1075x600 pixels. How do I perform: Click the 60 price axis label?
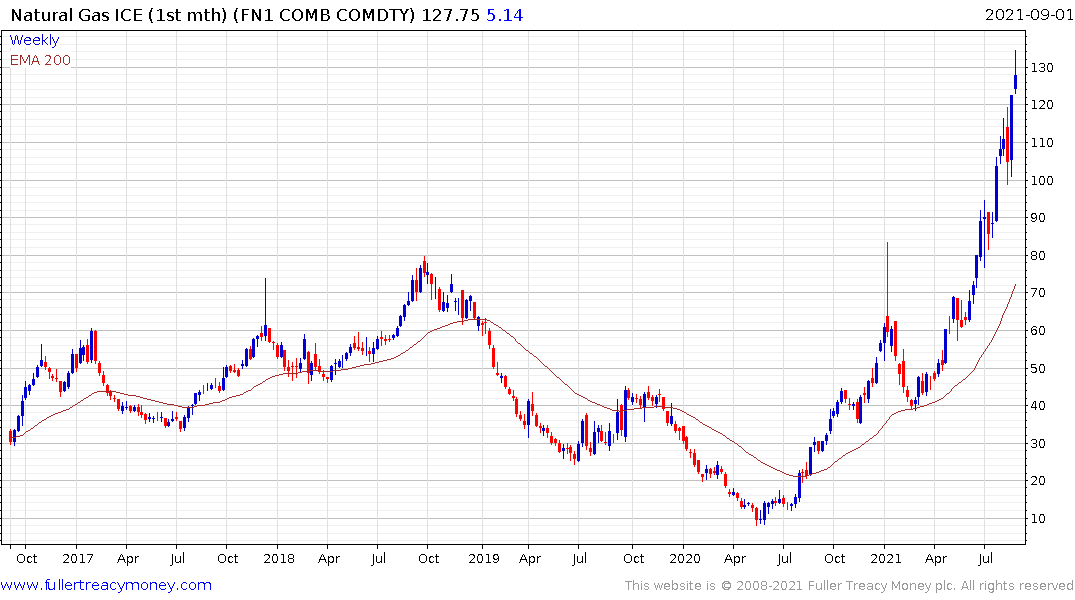pos(1039,331)
